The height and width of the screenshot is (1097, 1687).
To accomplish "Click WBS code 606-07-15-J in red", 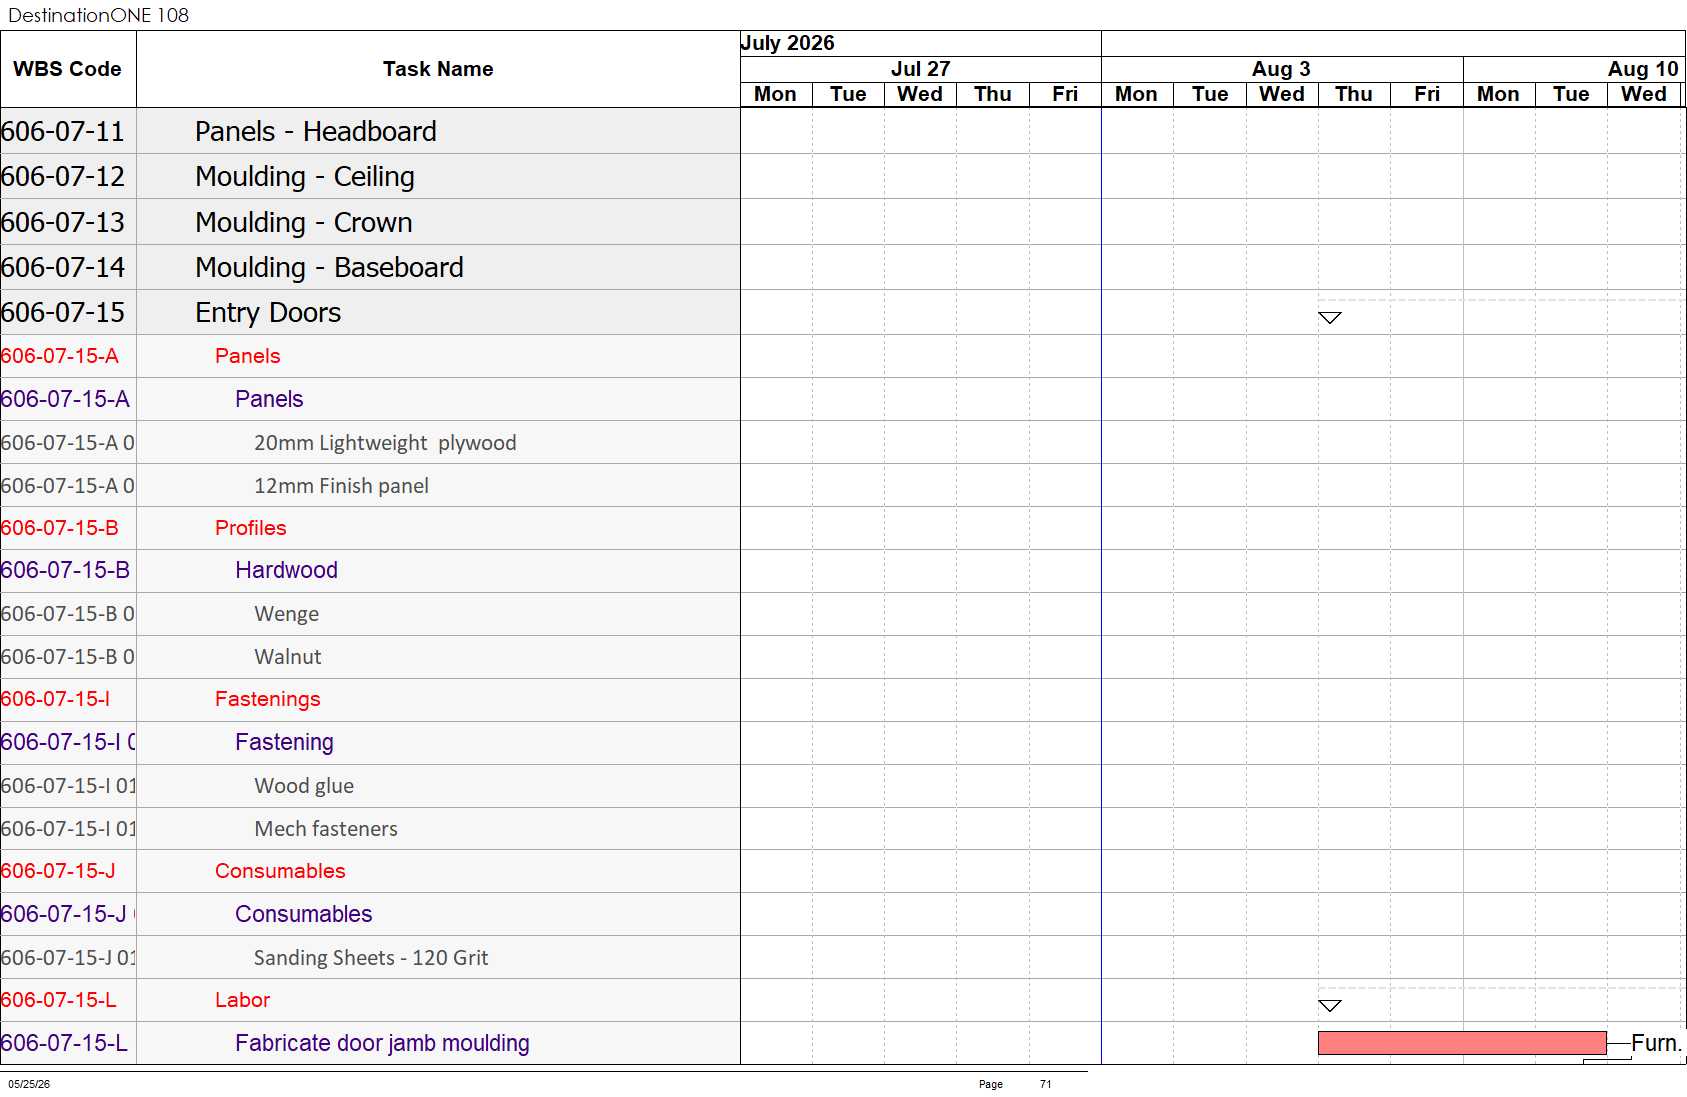I will [x=58, y=871].
